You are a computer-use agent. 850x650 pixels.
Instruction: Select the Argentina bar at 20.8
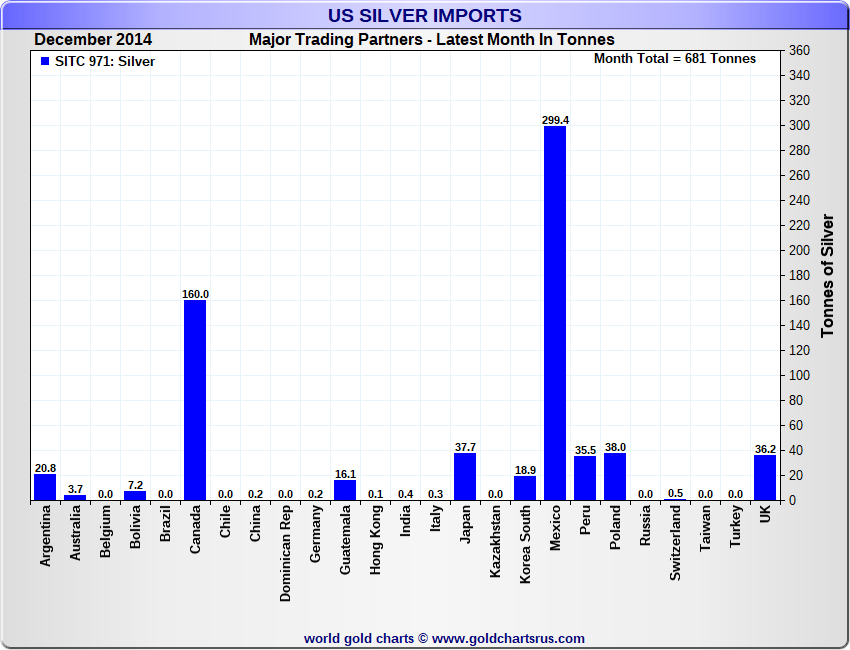point(45,487)
